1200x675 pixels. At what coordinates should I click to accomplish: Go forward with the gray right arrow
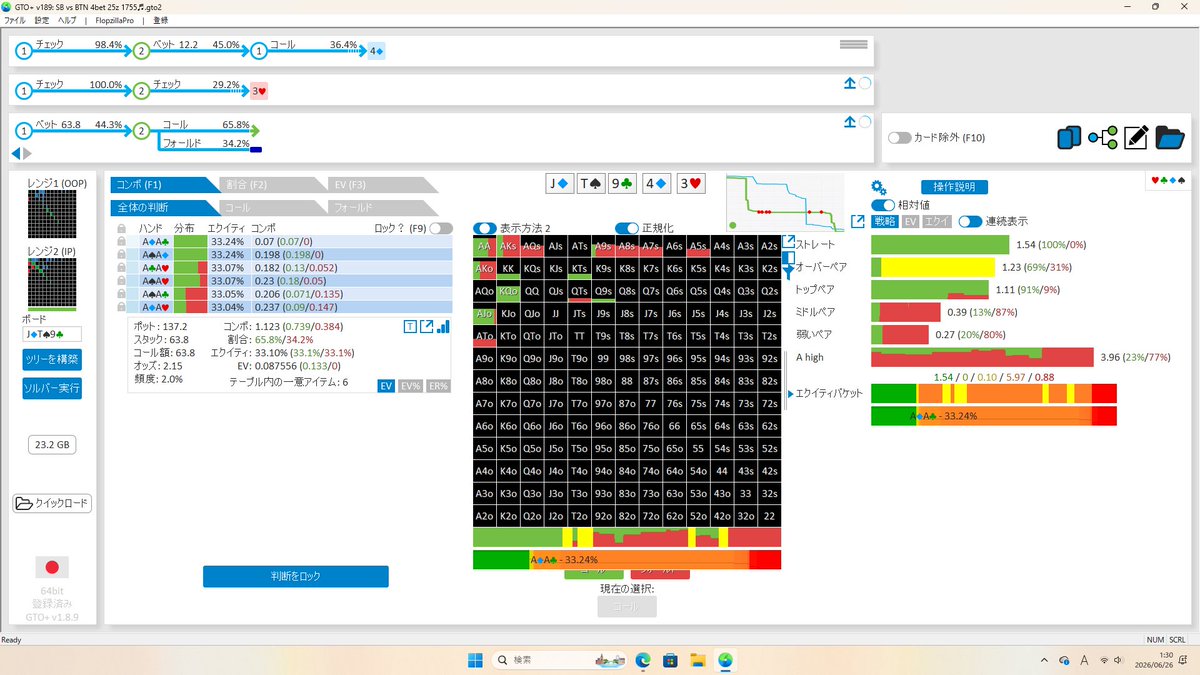click(27, 153)
